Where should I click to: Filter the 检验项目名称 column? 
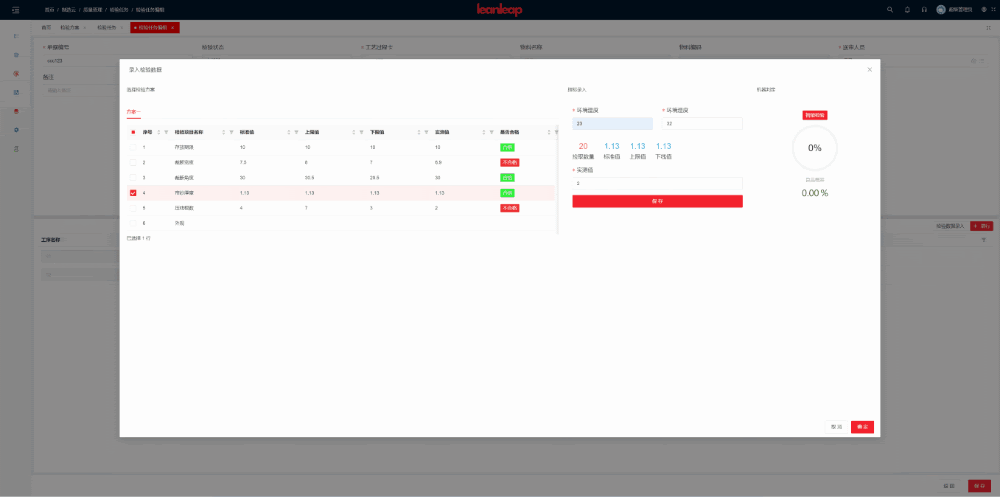[x=232, y=132]
